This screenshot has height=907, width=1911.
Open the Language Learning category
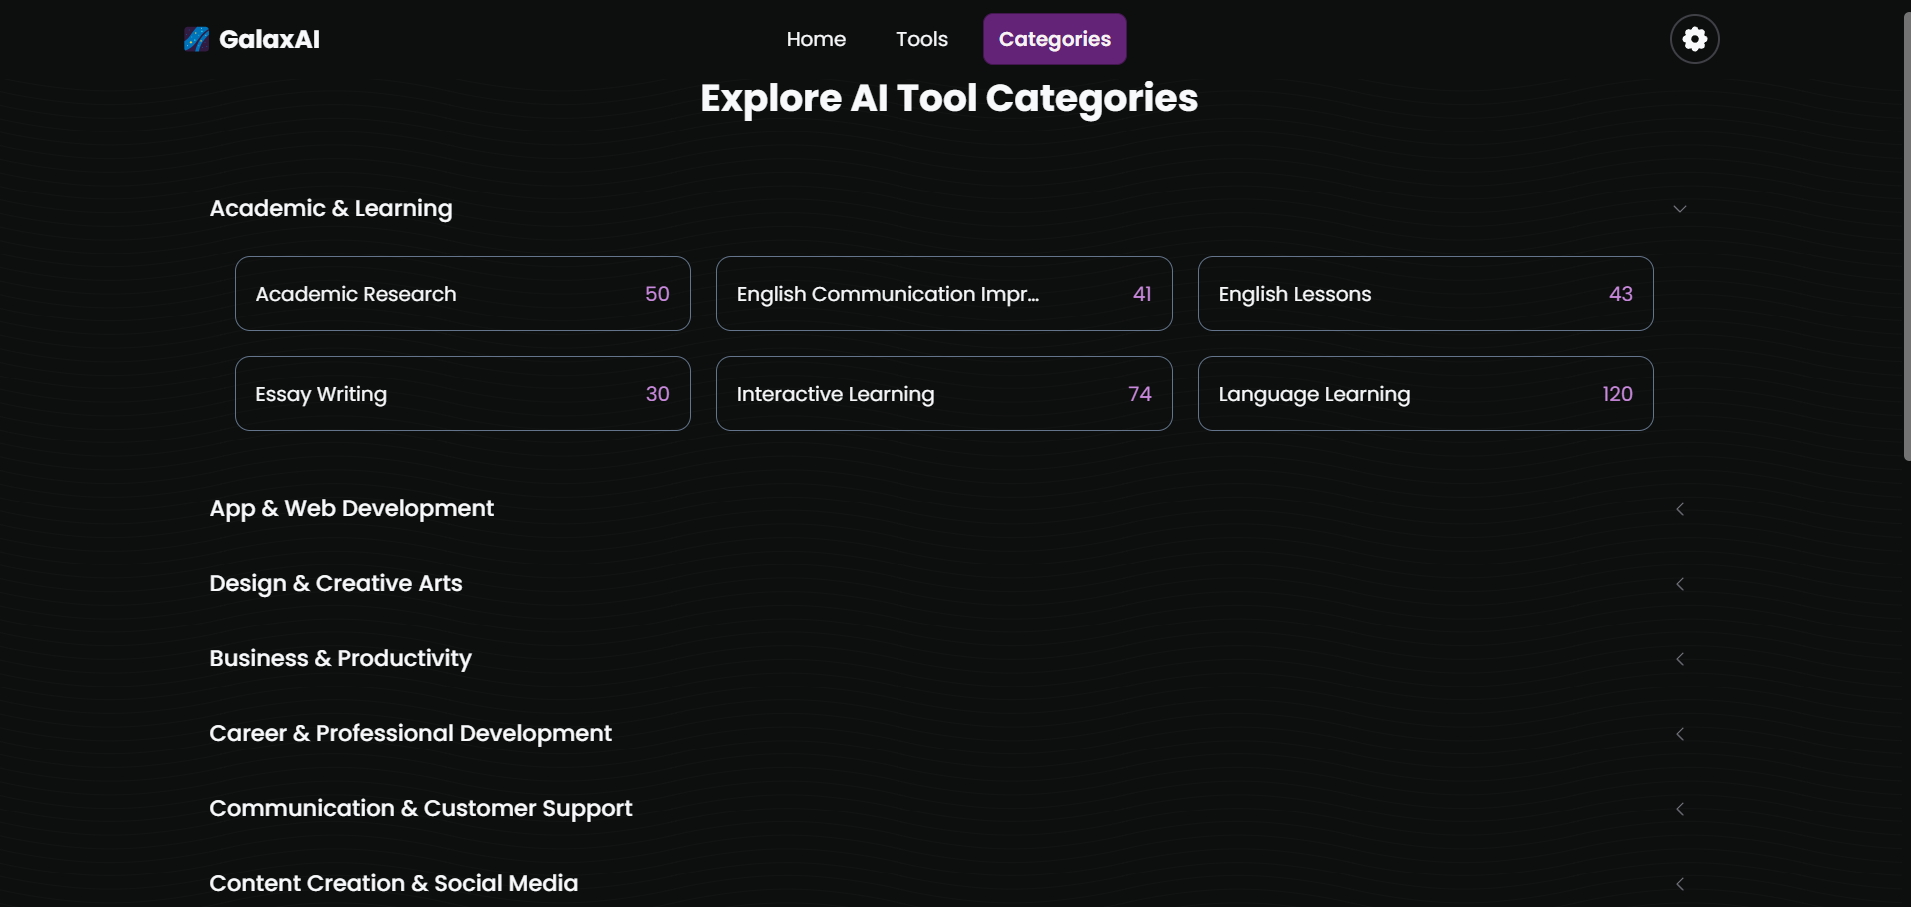[x=1425, y=394]
